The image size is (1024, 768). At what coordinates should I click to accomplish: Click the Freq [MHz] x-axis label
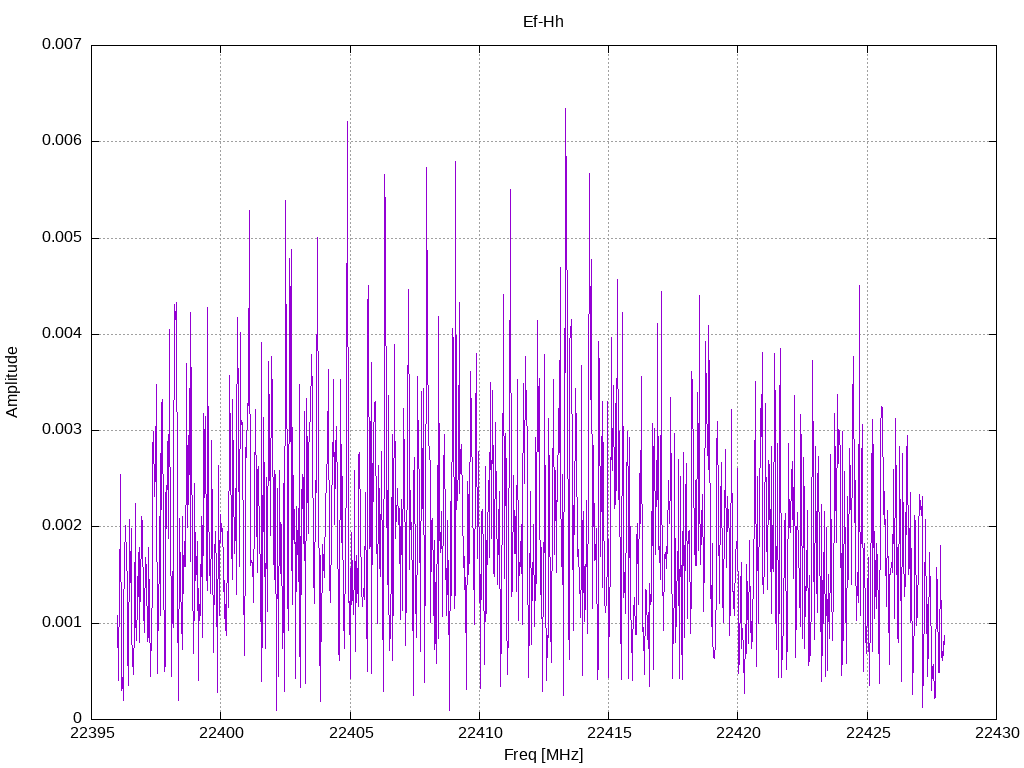tap(543, 755)
